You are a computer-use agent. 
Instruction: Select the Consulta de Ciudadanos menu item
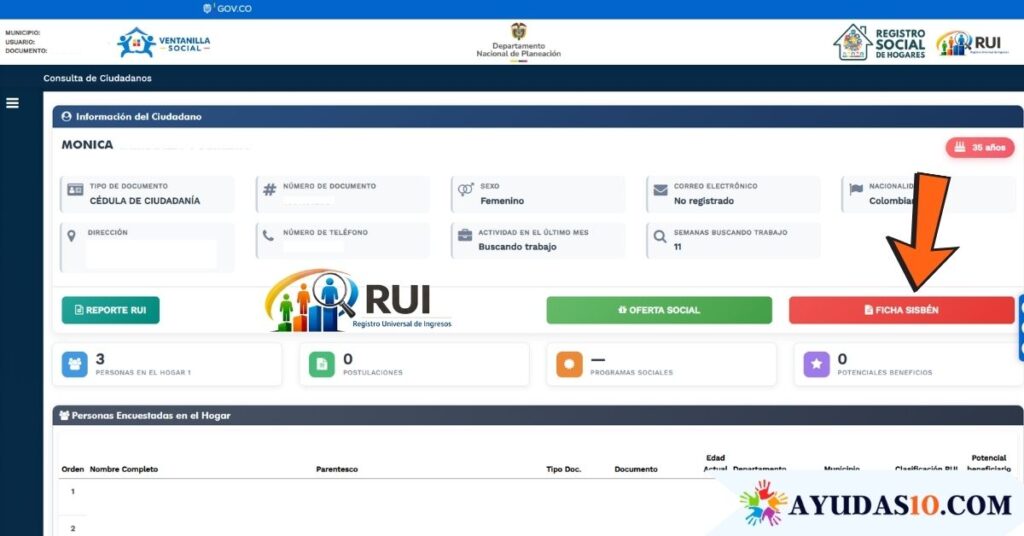coord(97,78)
